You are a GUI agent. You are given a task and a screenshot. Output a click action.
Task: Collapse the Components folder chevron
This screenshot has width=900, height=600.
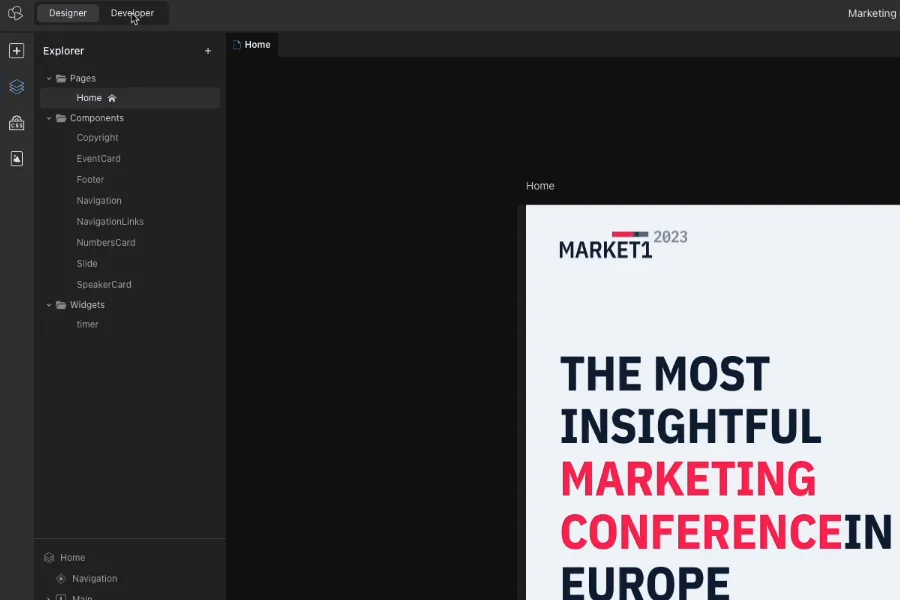[x=49, y=118]
